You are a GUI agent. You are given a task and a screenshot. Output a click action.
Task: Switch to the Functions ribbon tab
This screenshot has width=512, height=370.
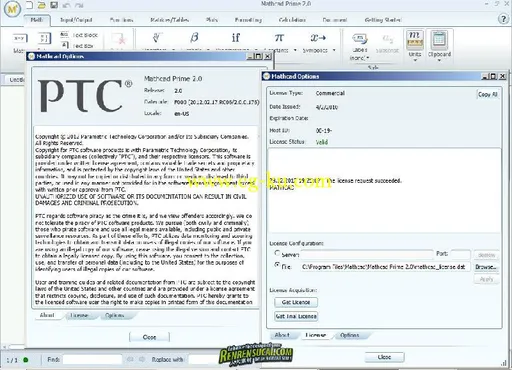coord(121,20)
